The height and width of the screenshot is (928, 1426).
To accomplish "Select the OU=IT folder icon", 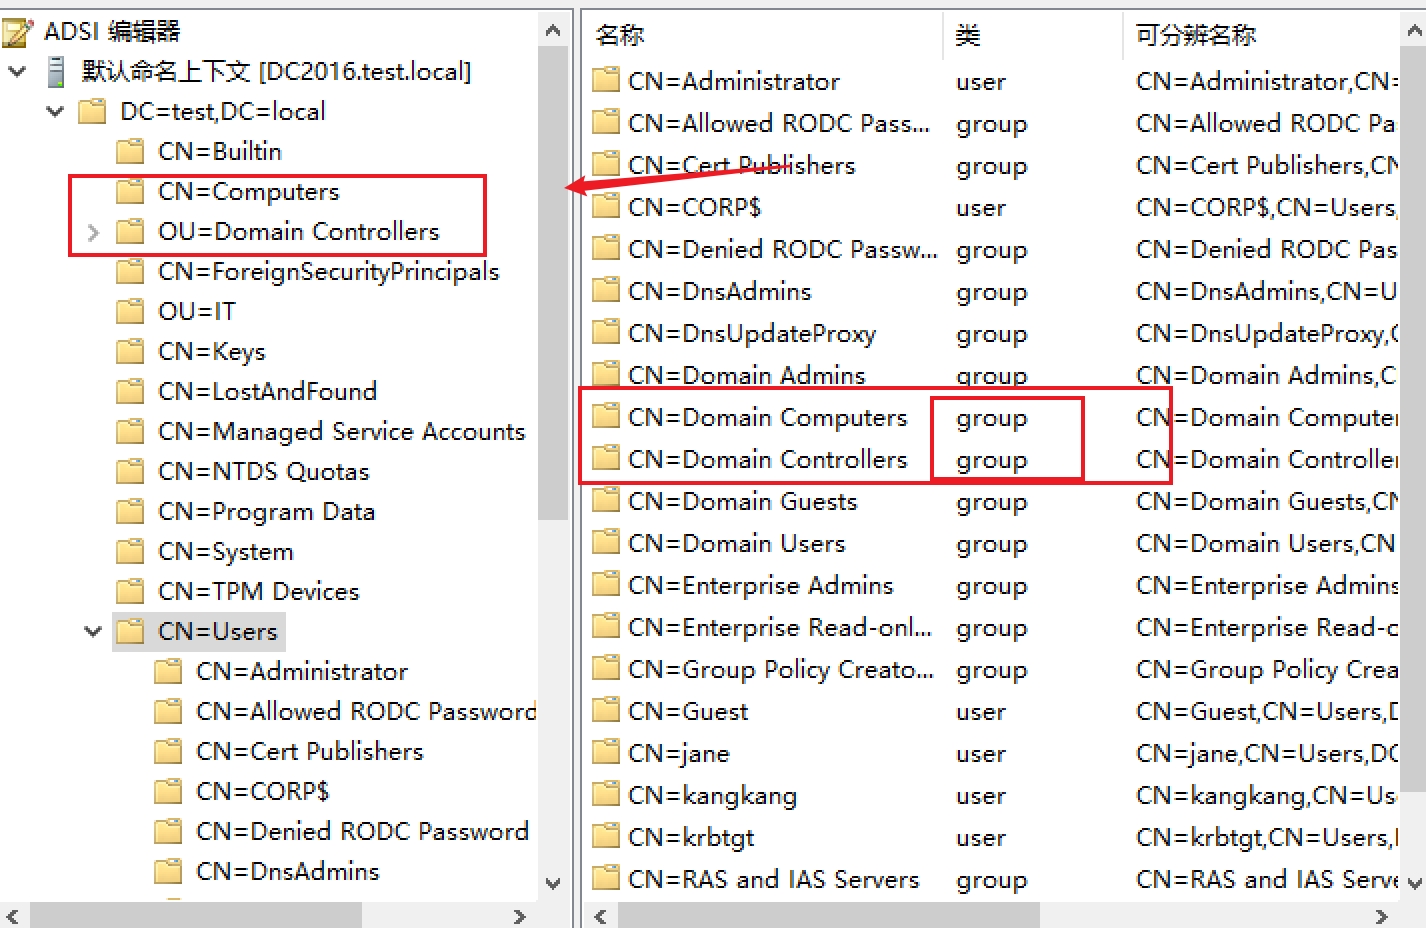I will [x=130, y=312].
